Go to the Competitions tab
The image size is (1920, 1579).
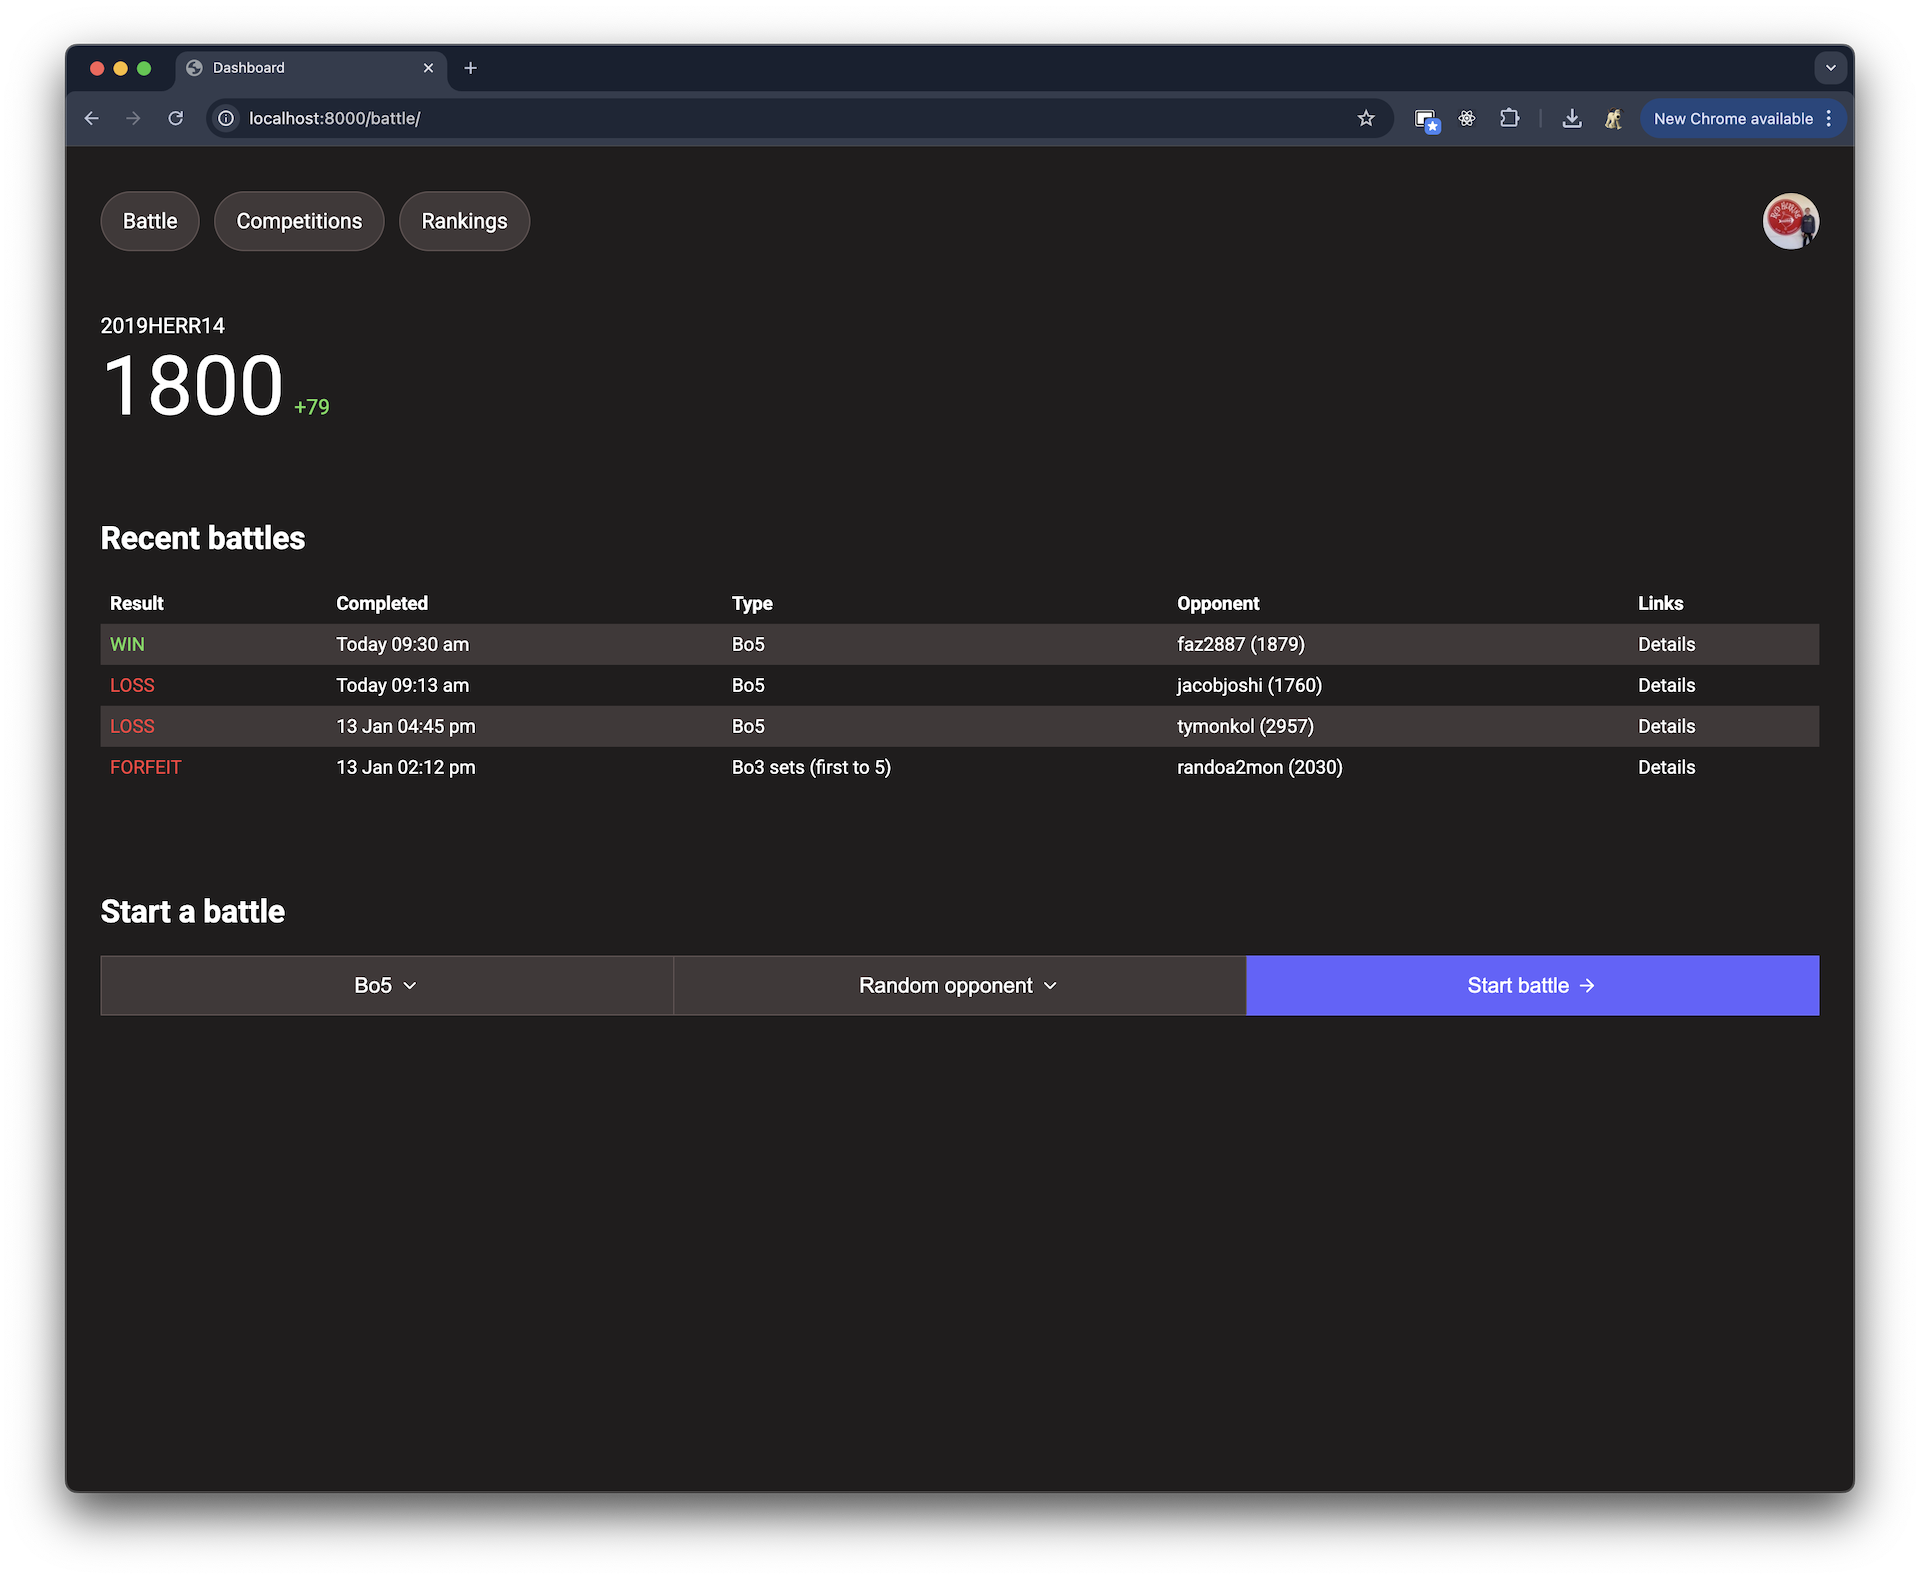[x=299, y=221]
